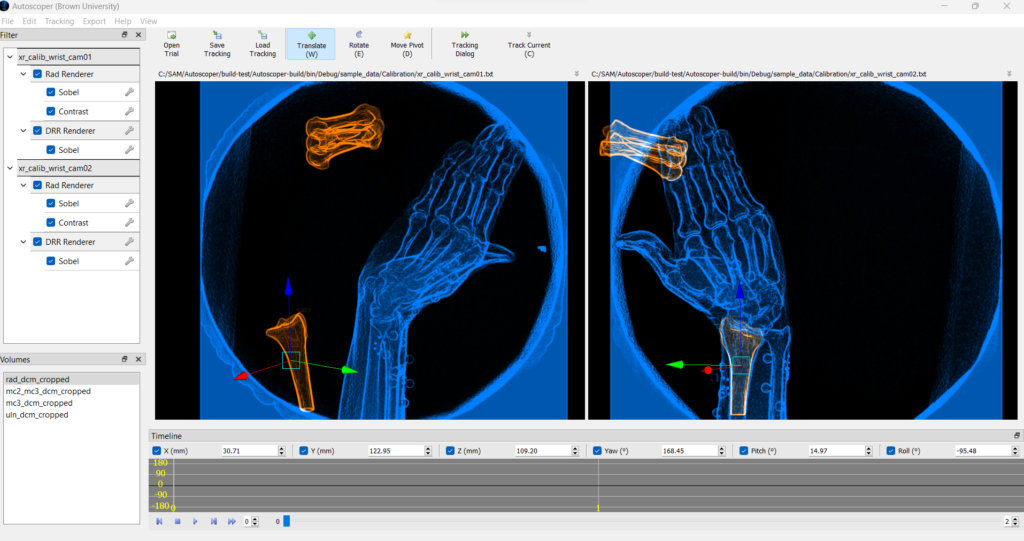Open the Tracking Dialog
The height and width of the screenshot is (541, 1024).
pyautogui.click(x=464, y=44)
